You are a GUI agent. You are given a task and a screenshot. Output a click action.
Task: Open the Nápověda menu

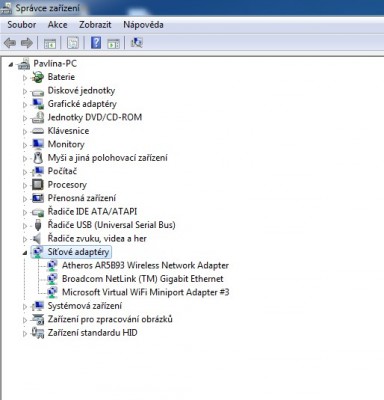[x=143, y=25]
